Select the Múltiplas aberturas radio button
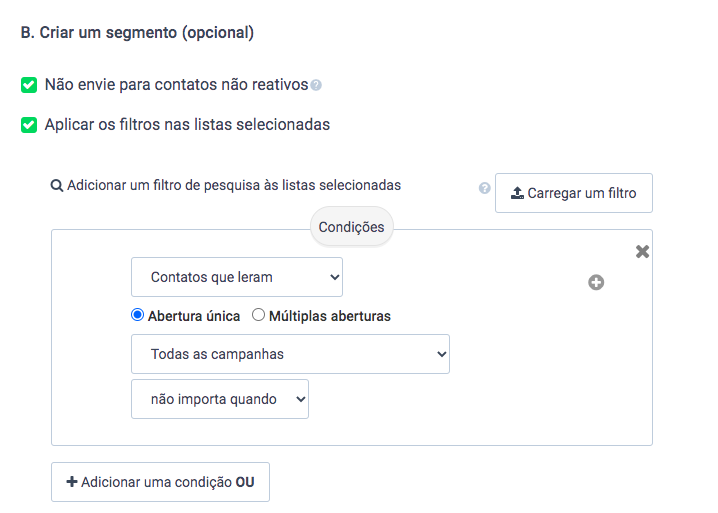The width and height of the screenshot is (718, 513). [258, 315]
